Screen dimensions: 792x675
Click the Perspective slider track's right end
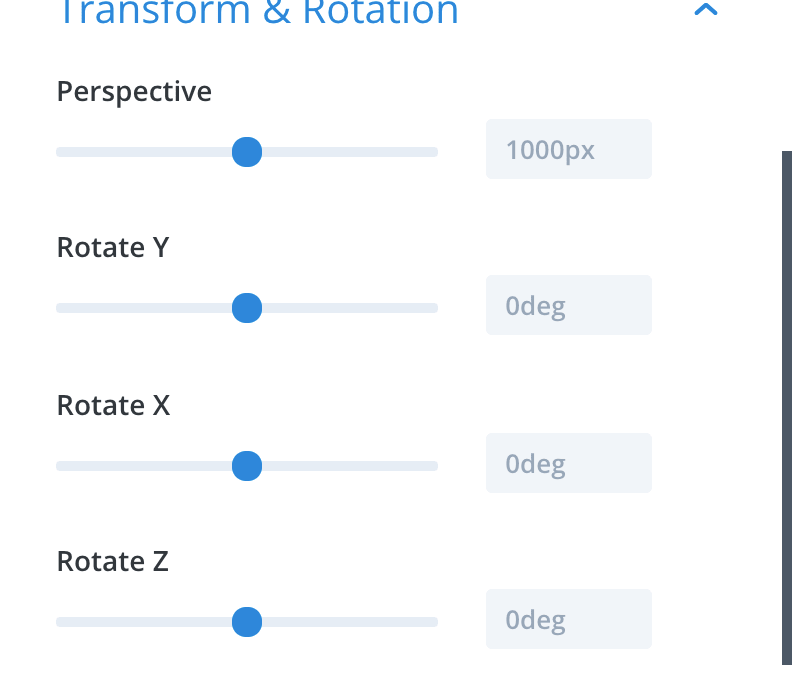tap(432, 152)
